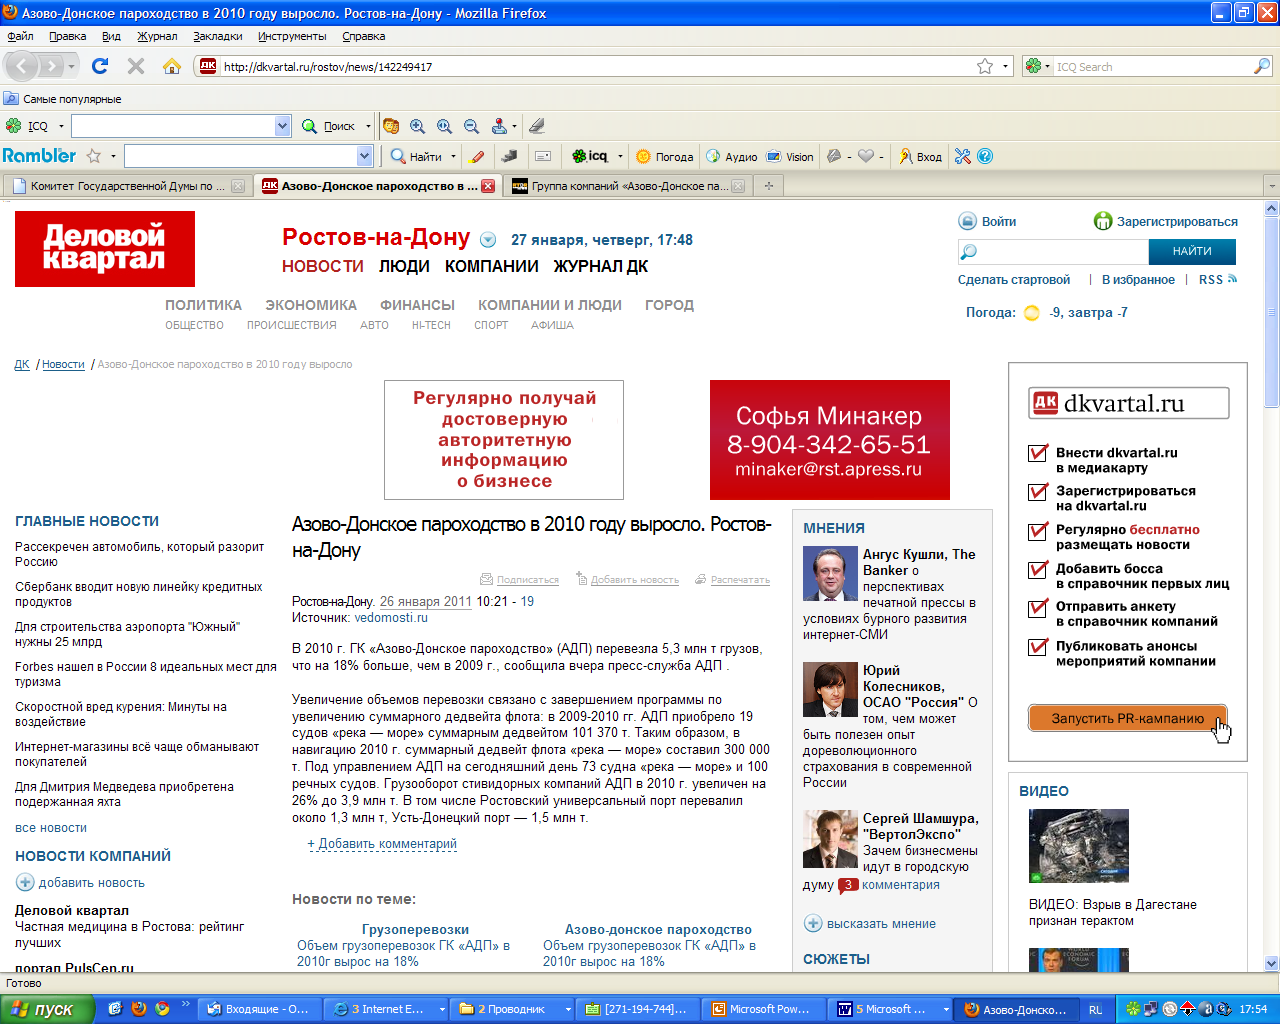This screenshot has width=1280, height=1024.
Task: Click the eraser icon on ICQ toolbar
Action: pyautogui.click(x=537, y=126)
